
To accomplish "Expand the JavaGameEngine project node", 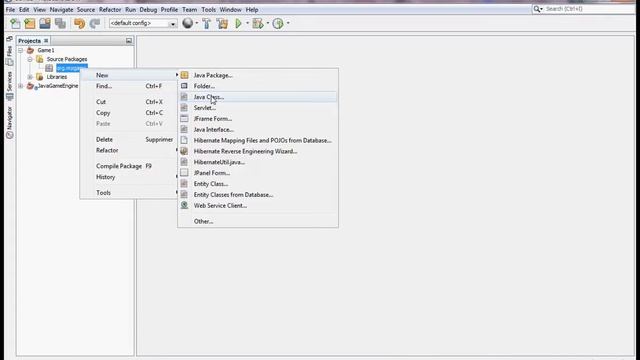I will pyautogui.click(x=20, y=86).
